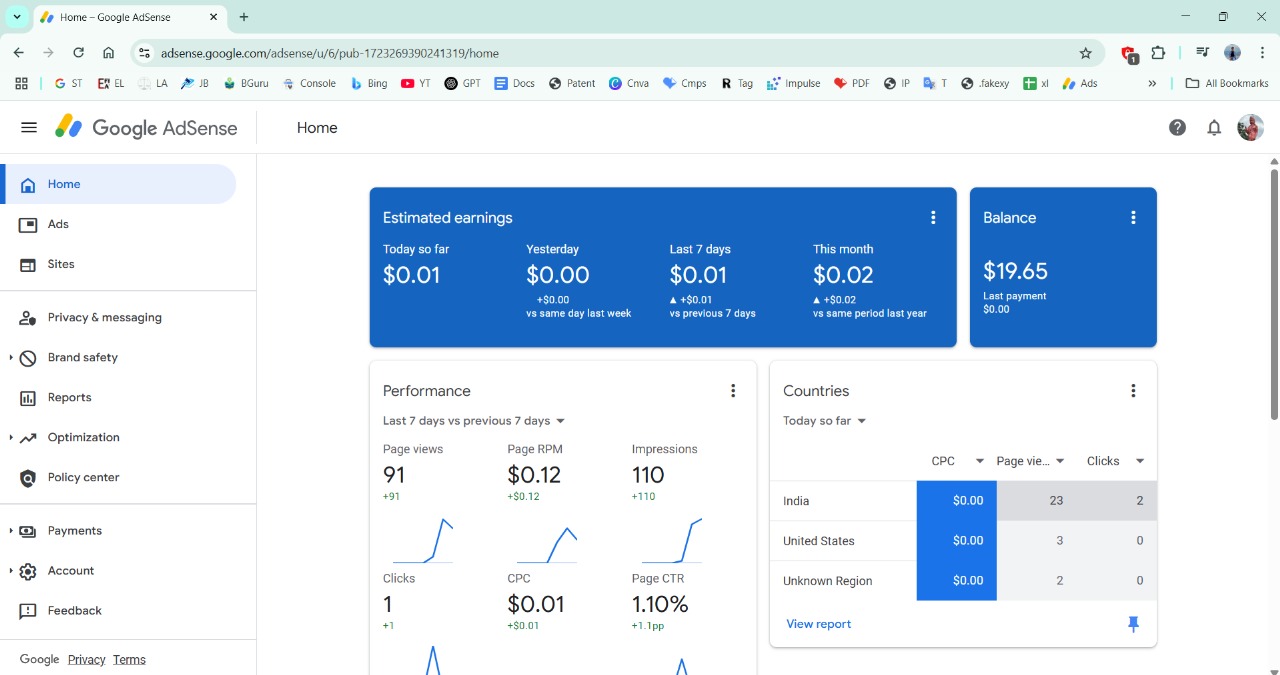Click the address bar URL

click(x=329, y=53)
